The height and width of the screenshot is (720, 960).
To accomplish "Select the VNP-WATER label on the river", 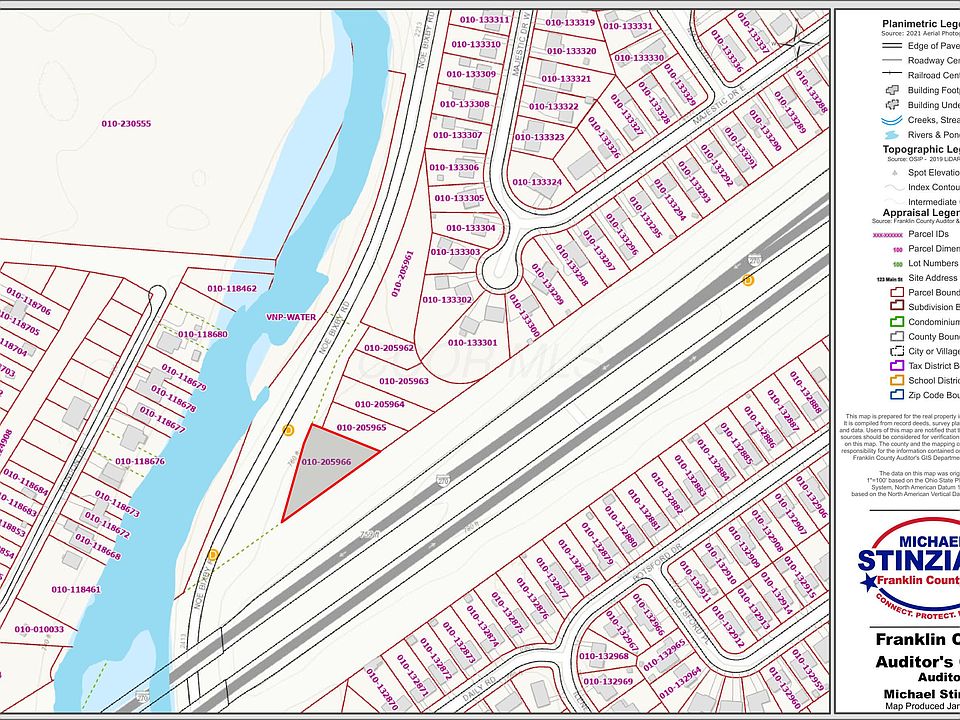I will tap(290, 317).
